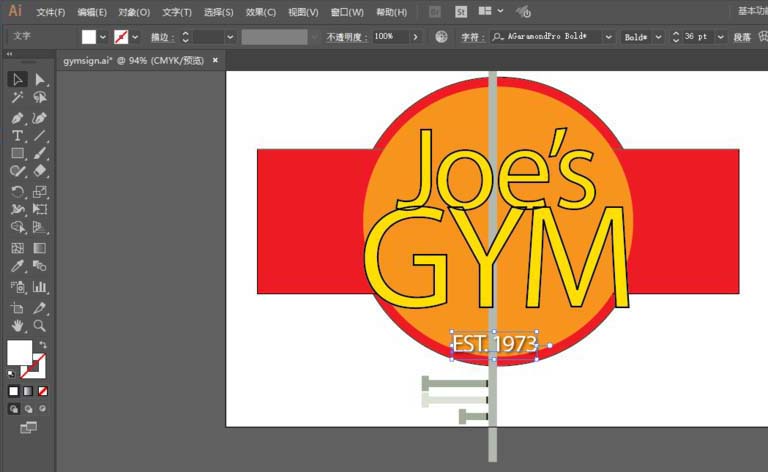Open the 文件(F) menu
Viewport: 768px width, 472px height.
point(51,12)
